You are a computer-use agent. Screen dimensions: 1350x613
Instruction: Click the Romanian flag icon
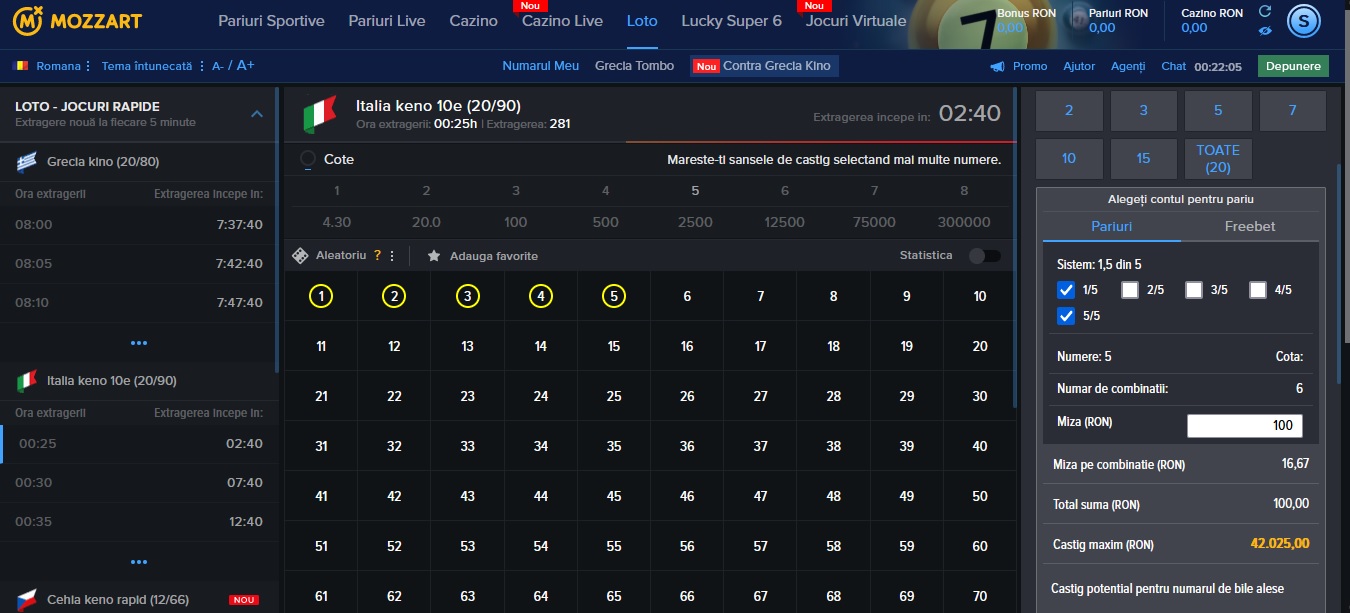click(x=22, y=66)
